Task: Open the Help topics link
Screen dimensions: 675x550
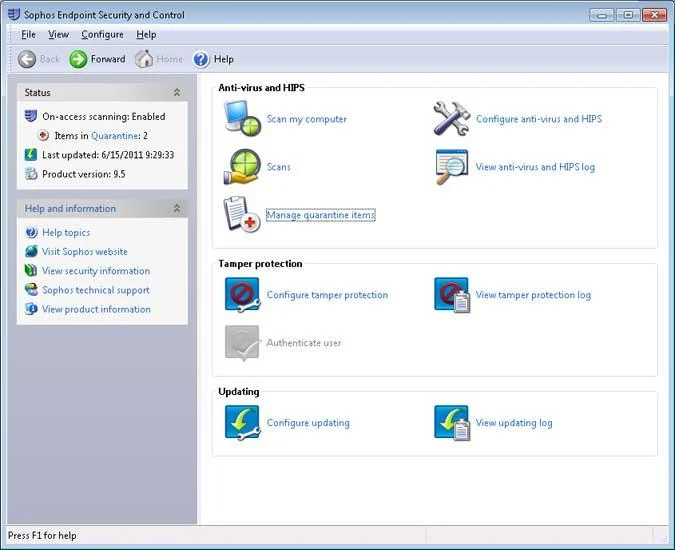Action: (66, 233)
